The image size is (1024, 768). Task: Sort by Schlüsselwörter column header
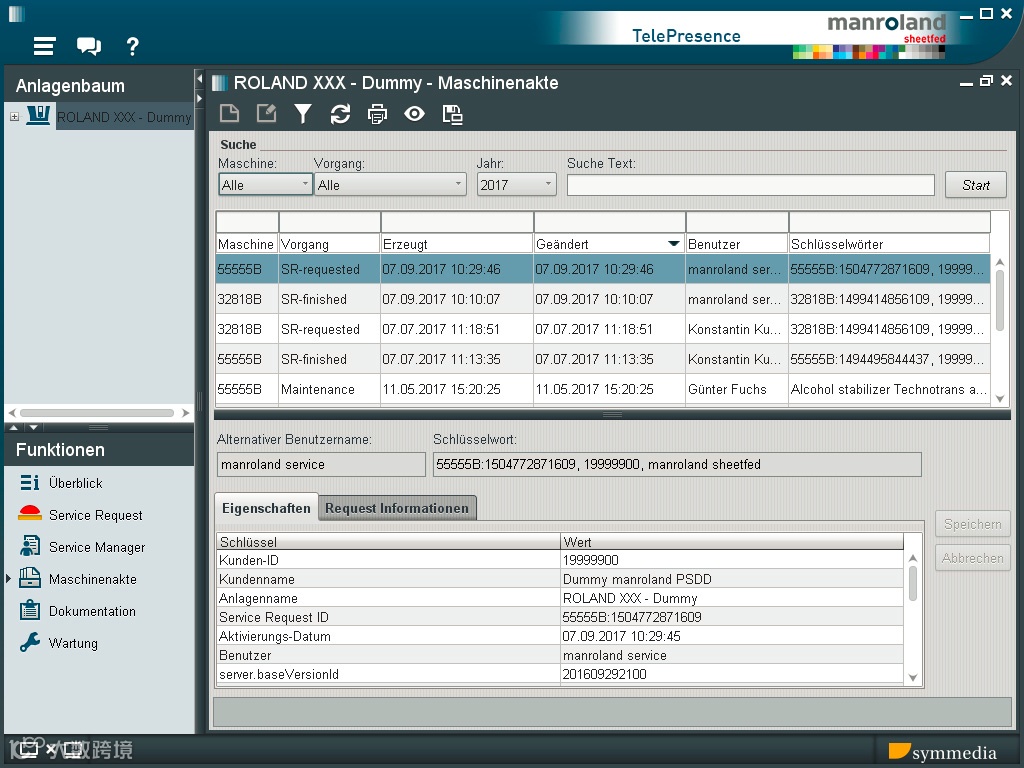(889, 244)
